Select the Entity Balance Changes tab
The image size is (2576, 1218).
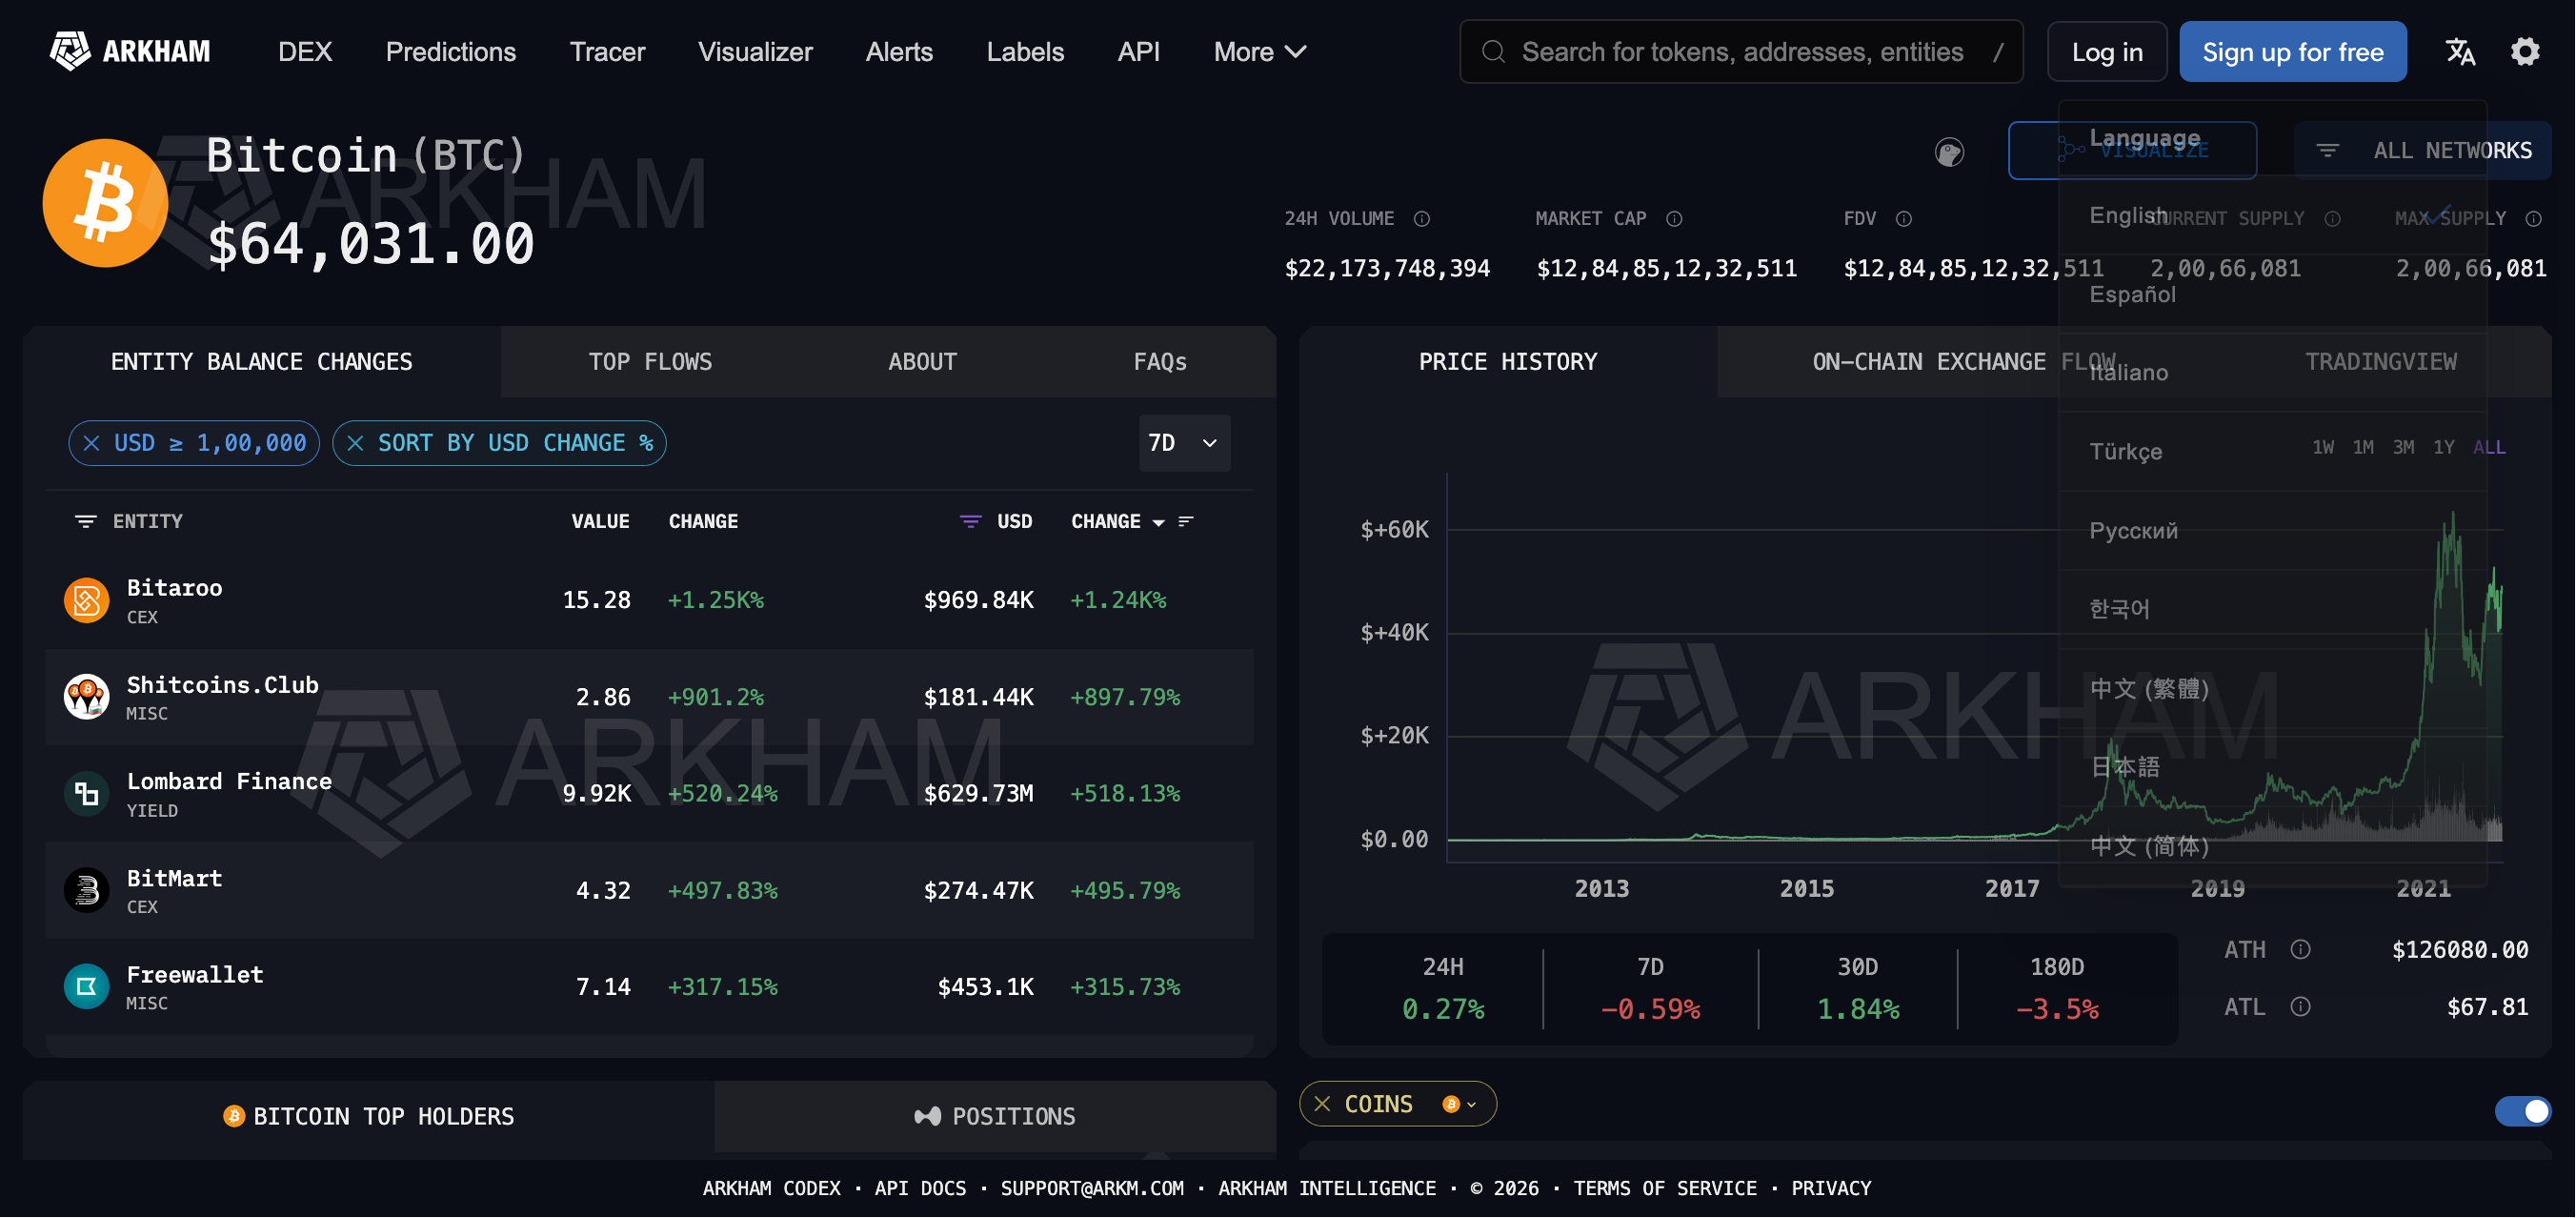pos(261,362)
